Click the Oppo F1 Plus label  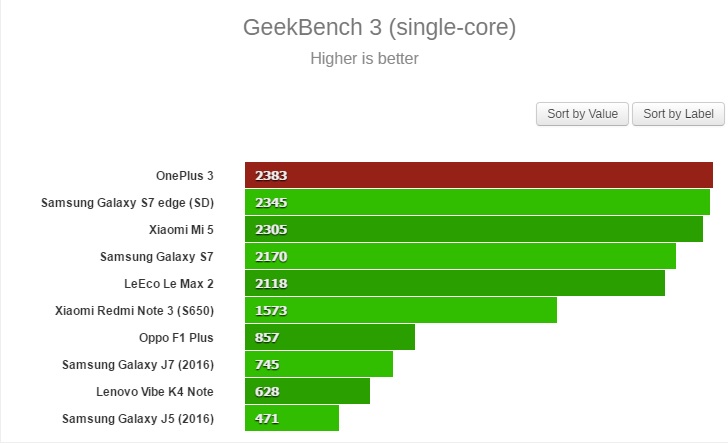tap(176, 337)
